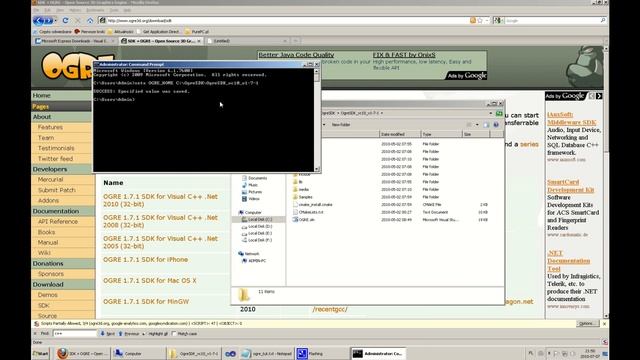Image resolution: width=640 pixels, height=360 pixels.
Task: Bookmark page with the star icon
Action: (x=480, y=20)
